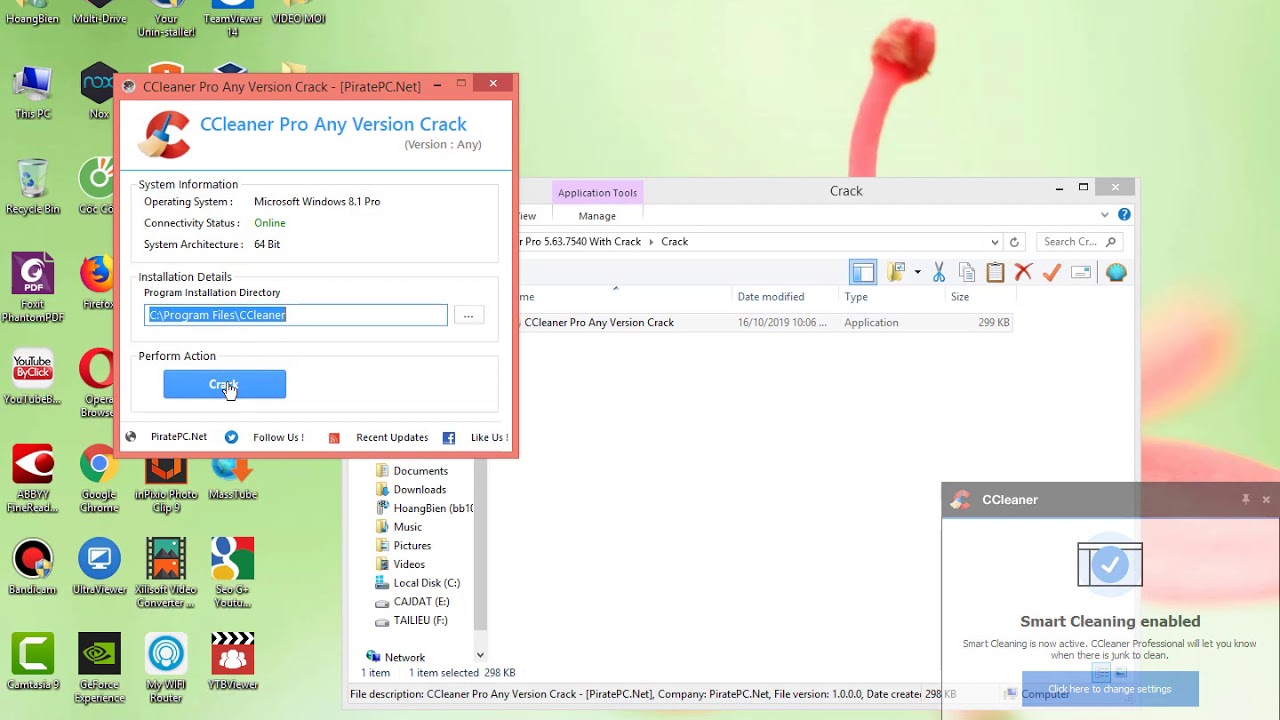Click the Copy icon in Explorer toolbar
This screenshot has width=1280, height=720.
point(967,272)
